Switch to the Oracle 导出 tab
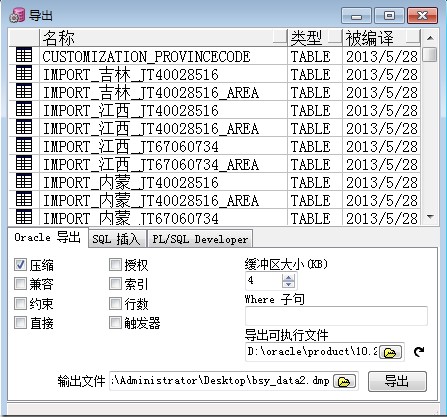This screenshot has height=417, width=447. point(48,237)
